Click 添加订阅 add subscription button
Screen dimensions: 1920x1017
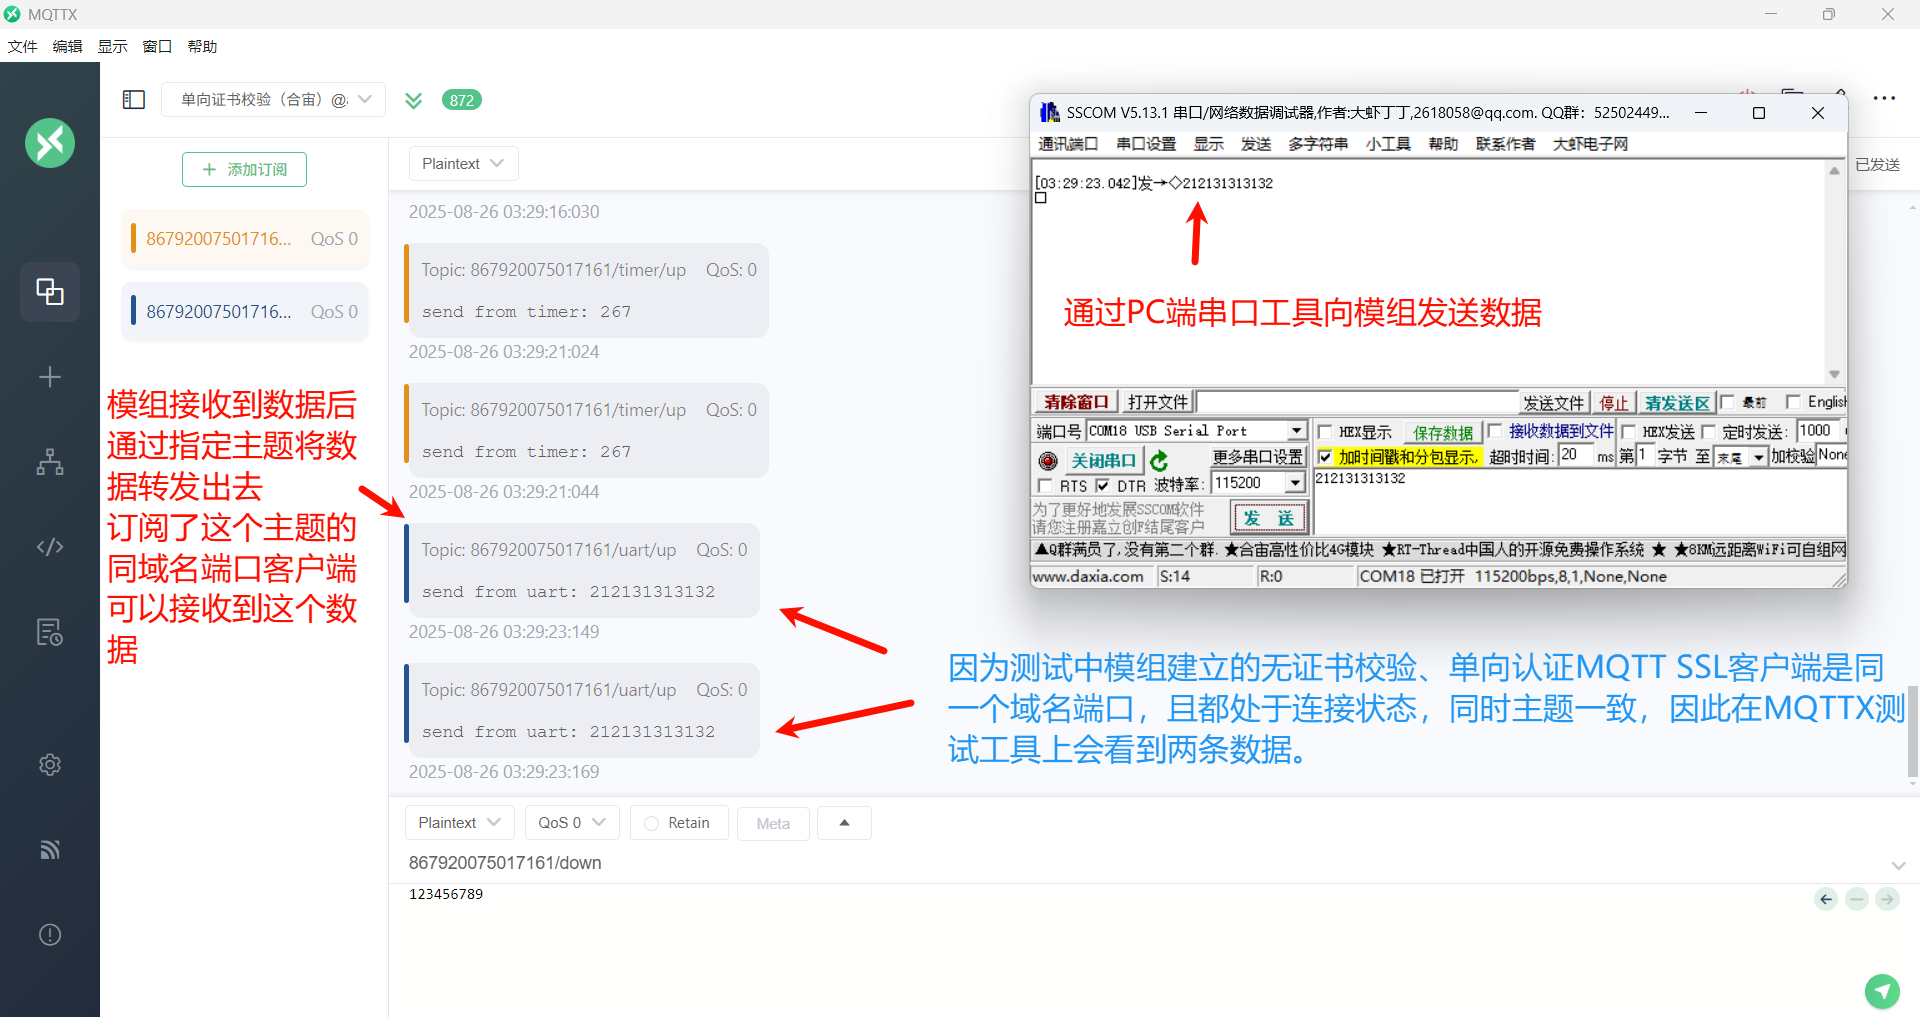[244, 170]
